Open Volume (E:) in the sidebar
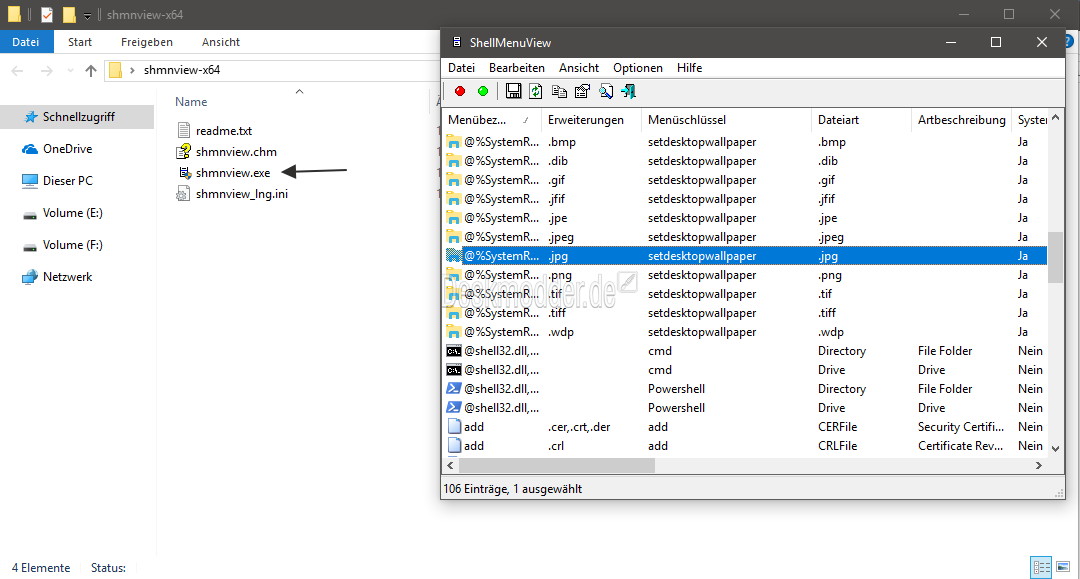Viewport: 1080px width, 579px height. coord(72,213)
